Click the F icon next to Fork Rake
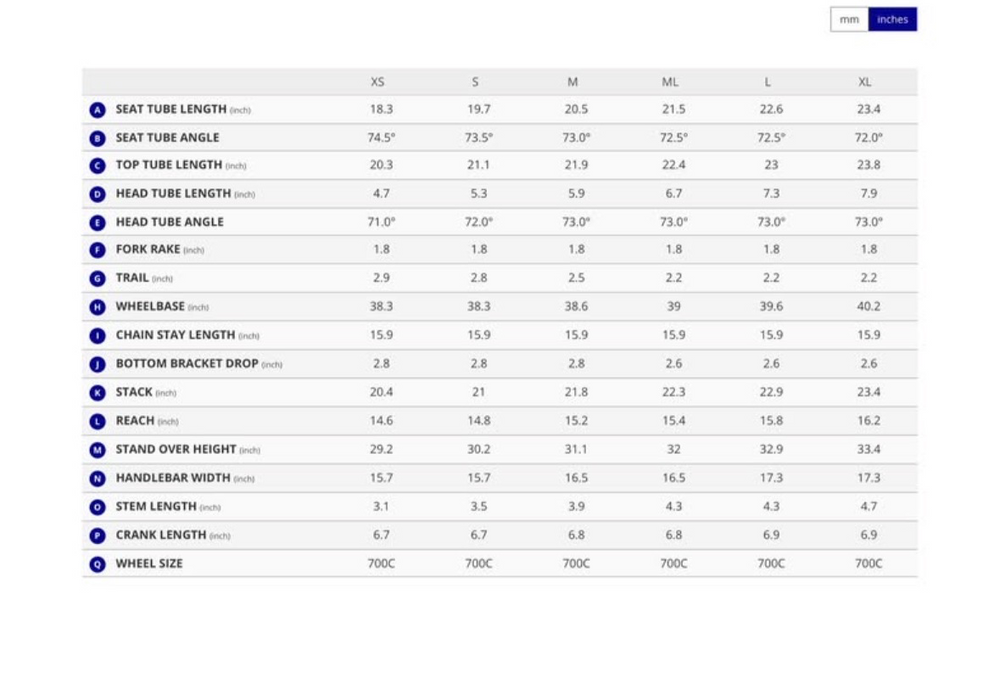1000x673 pixels. tap(98, 250)
